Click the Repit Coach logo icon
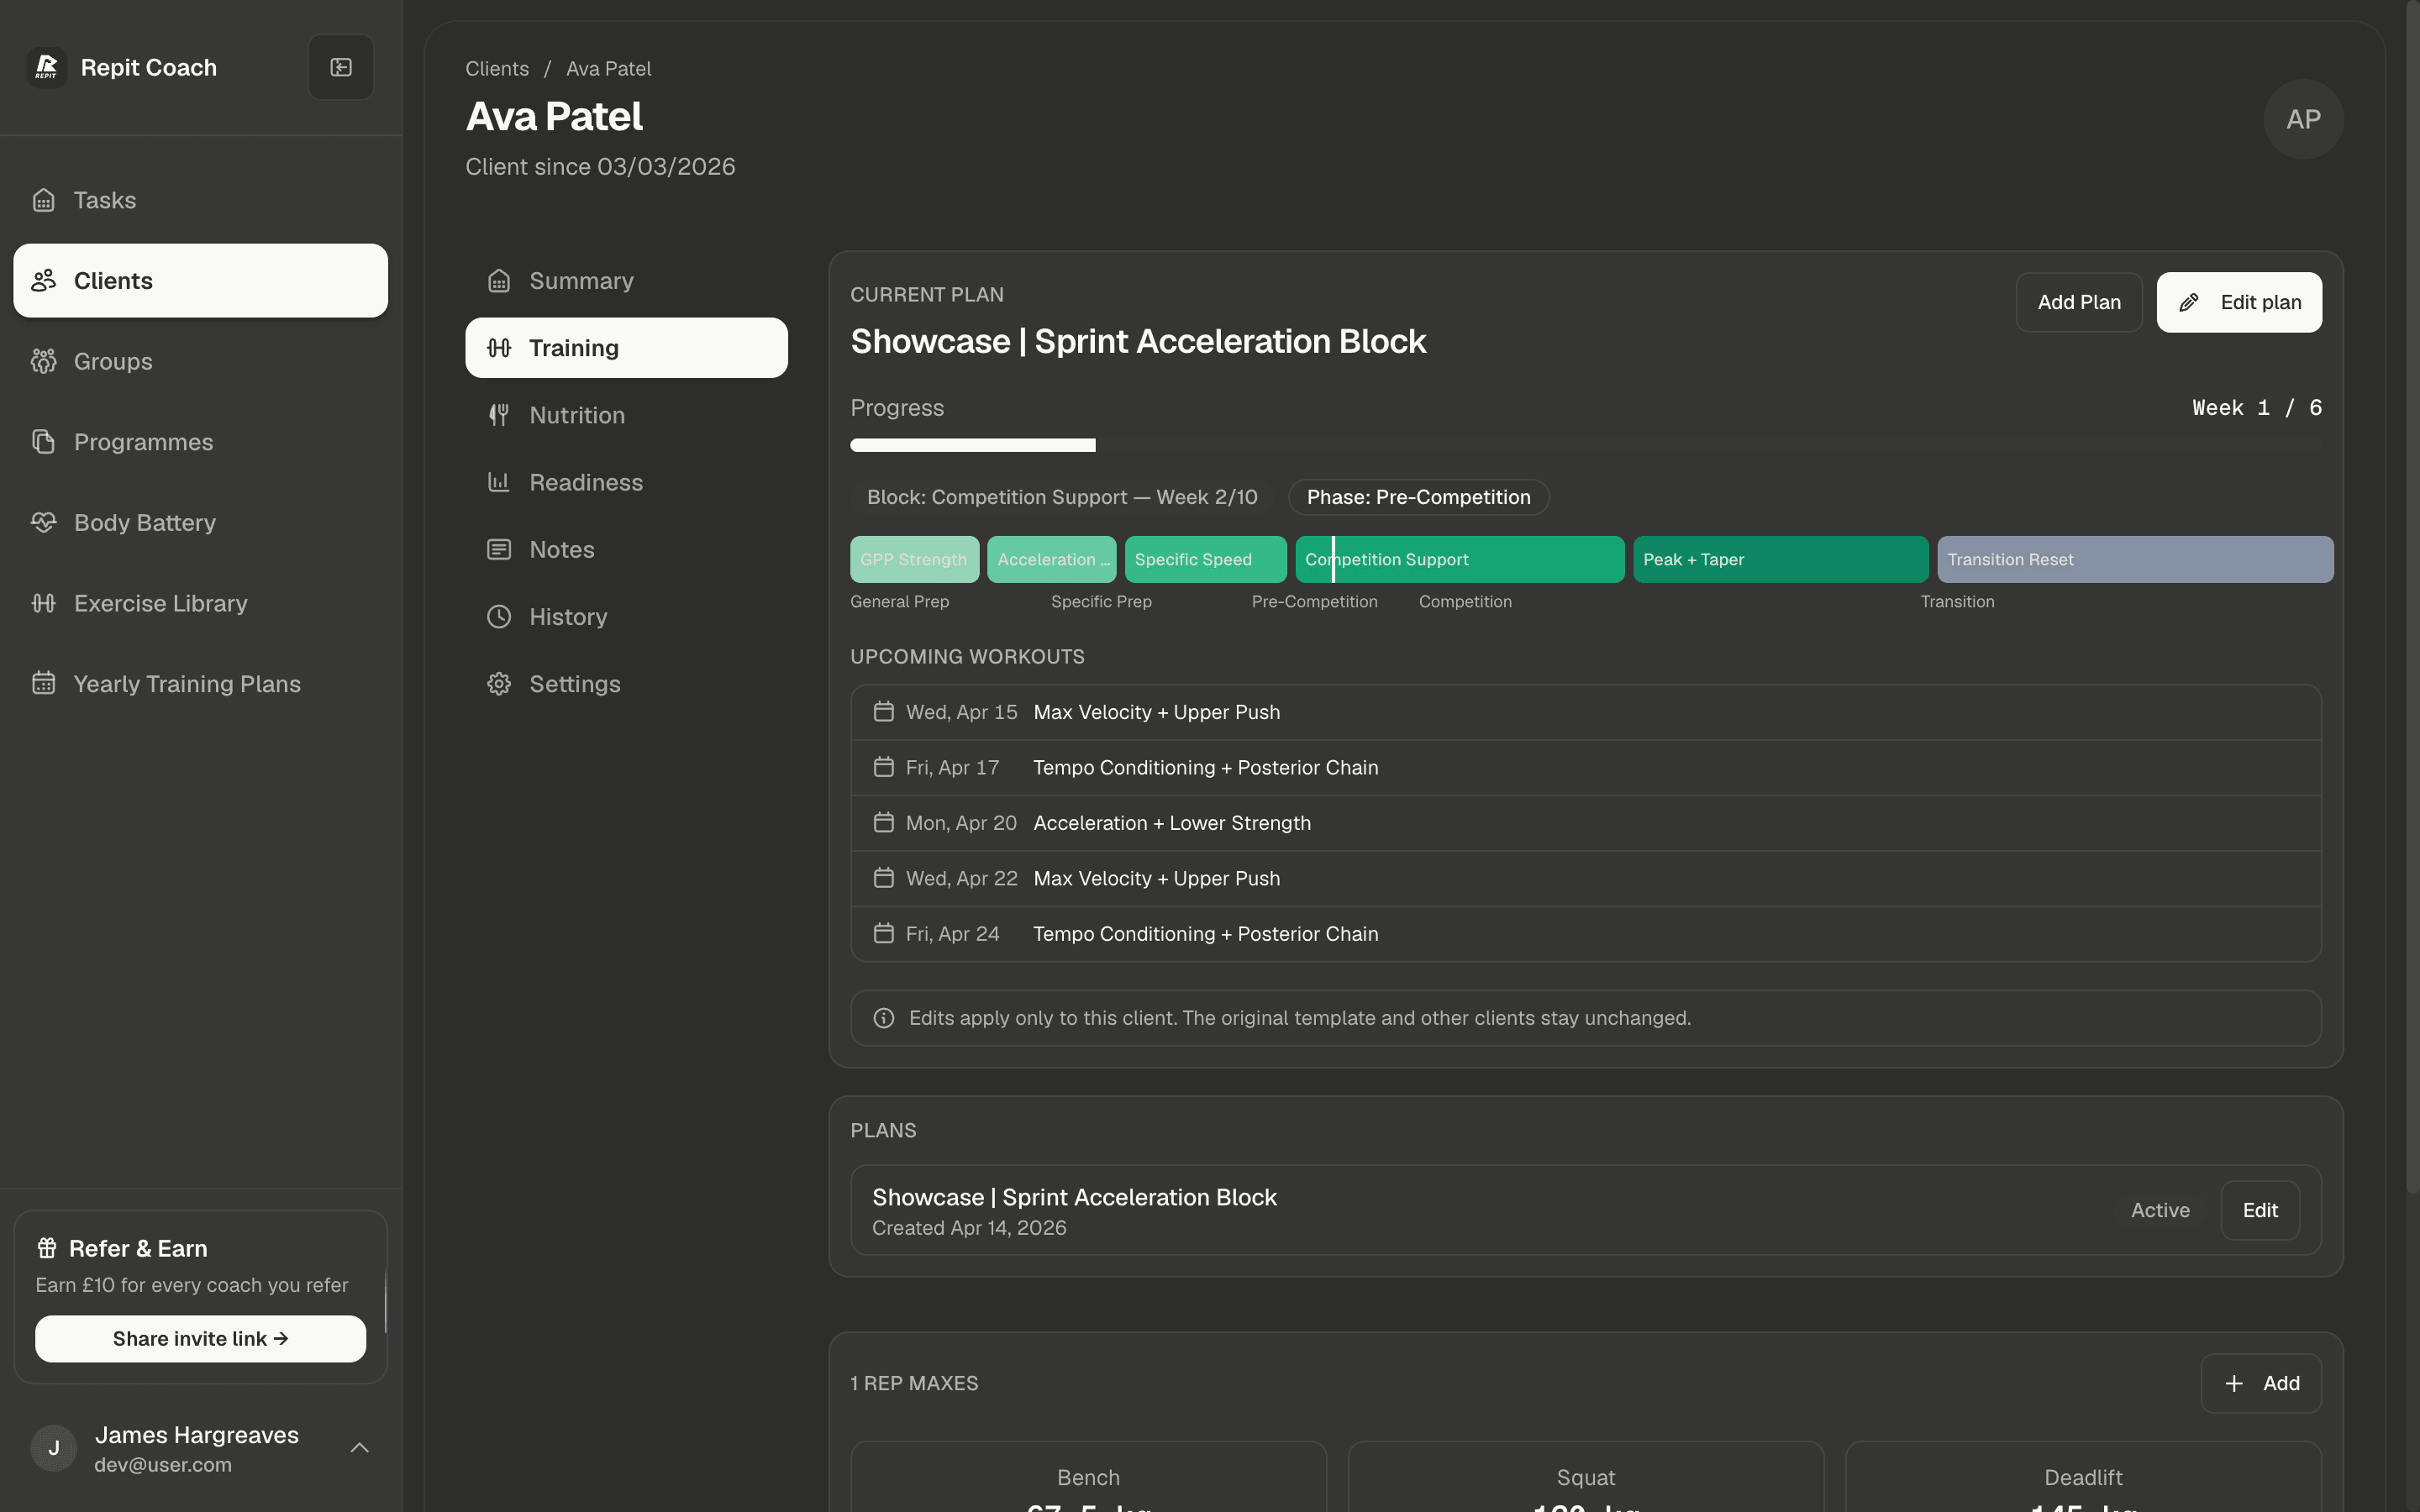The width and height of the screenshot is (2420, 1512). tap(46, 67)
